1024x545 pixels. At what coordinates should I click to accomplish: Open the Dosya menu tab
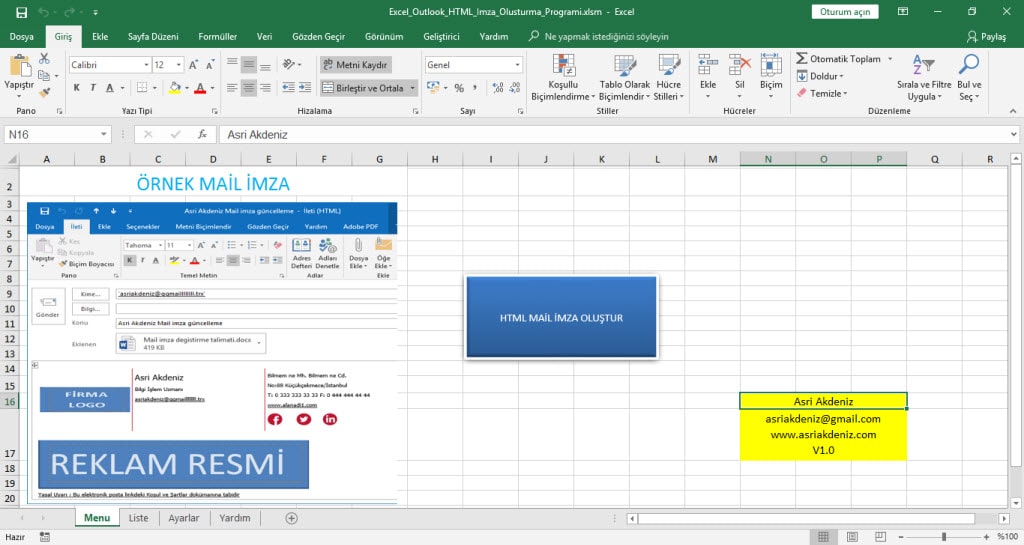tap(22, 37)
